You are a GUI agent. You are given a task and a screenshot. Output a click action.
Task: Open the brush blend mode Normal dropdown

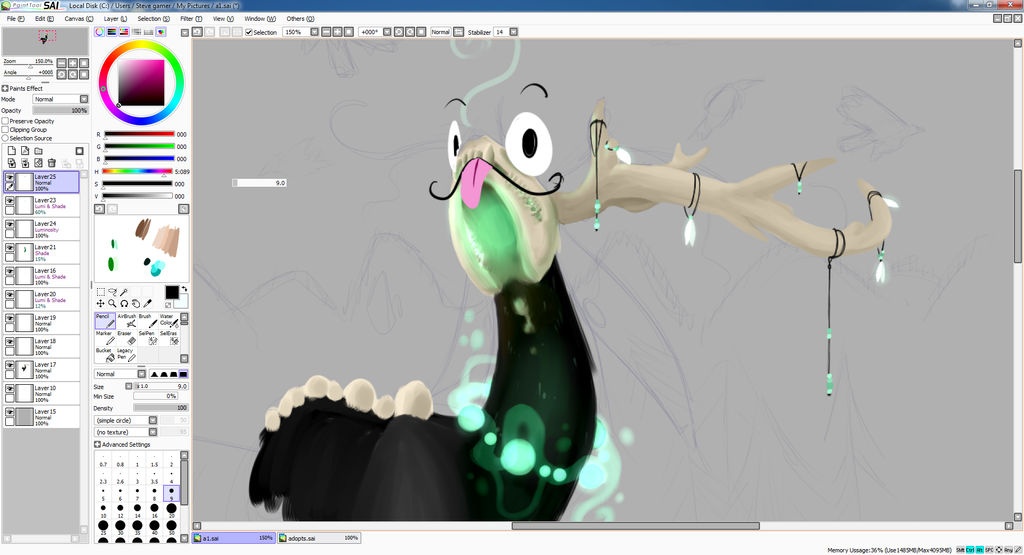point(120,374)
